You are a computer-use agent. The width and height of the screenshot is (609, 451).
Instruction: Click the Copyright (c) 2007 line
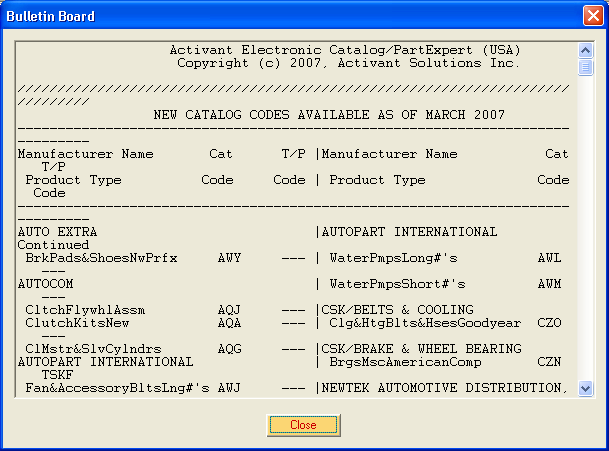(348, 63)
